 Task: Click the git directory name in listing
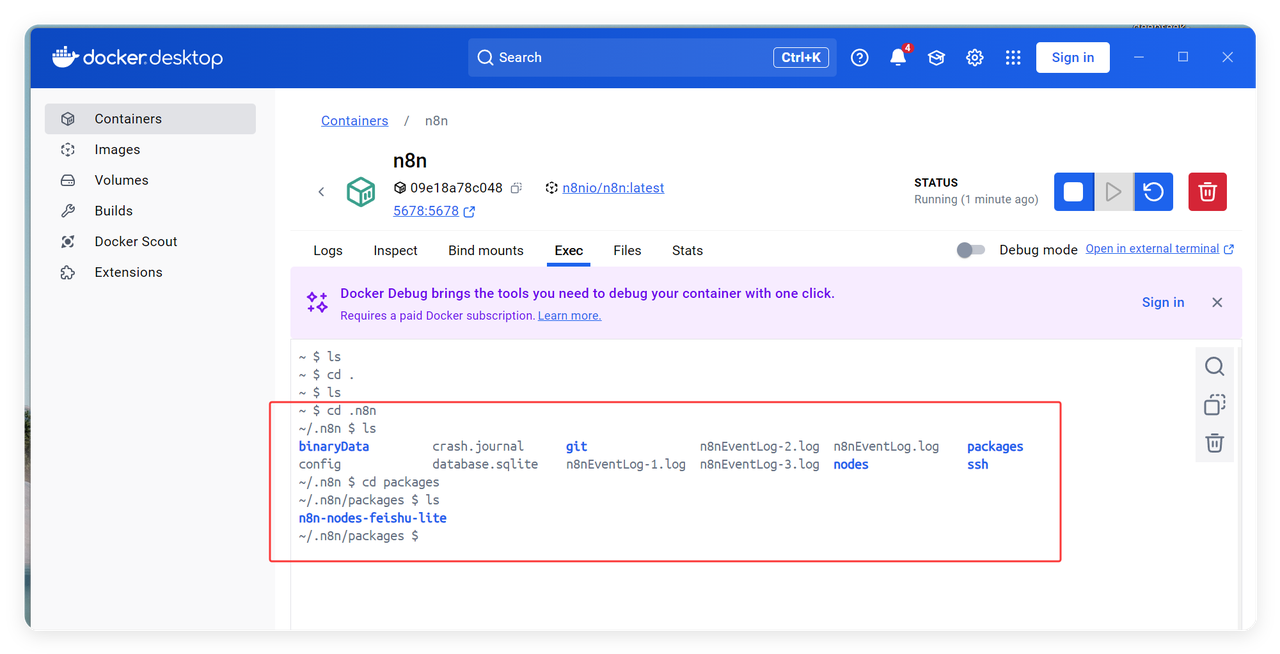click(x=577, y=447)
